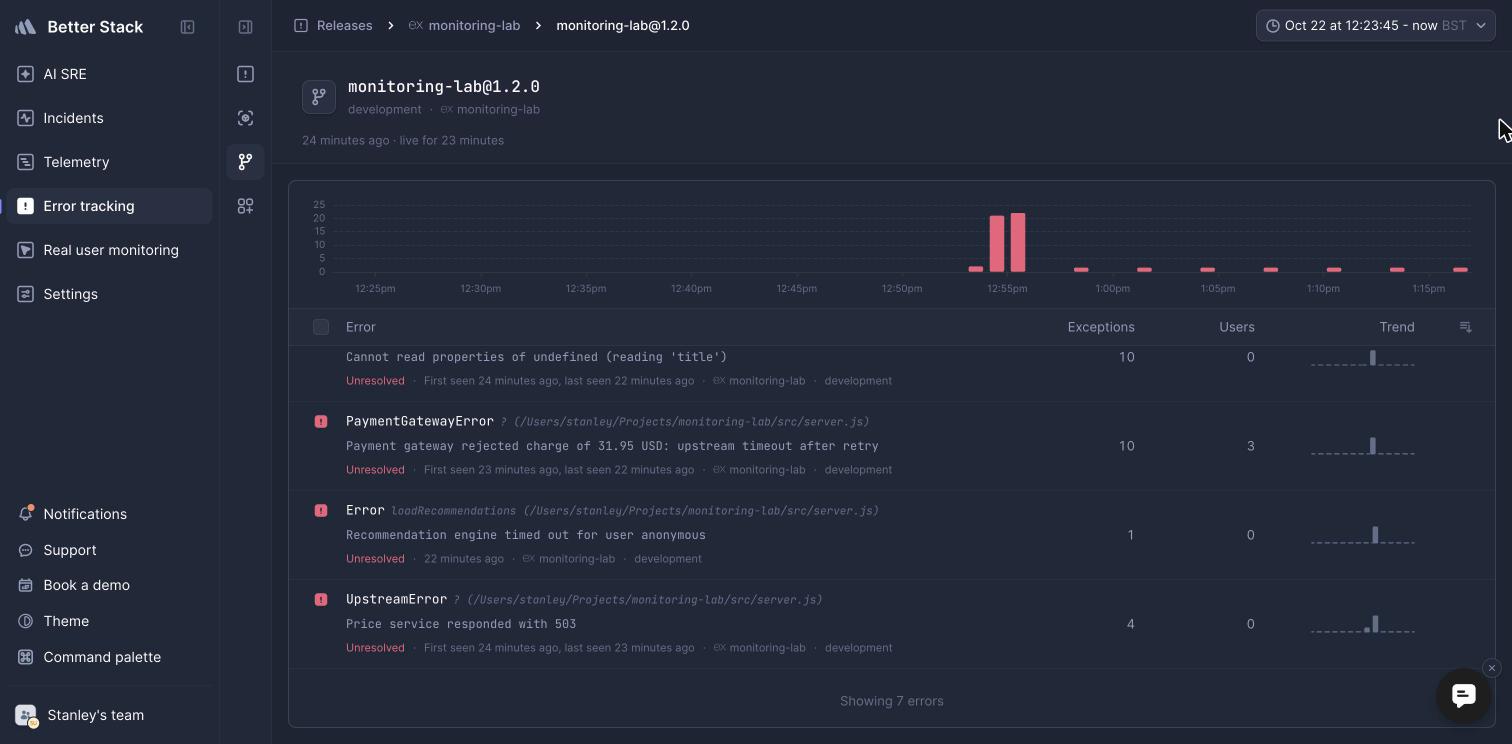
Task: Open the Price service responded with 503 error
Action: tap(891, 624)
